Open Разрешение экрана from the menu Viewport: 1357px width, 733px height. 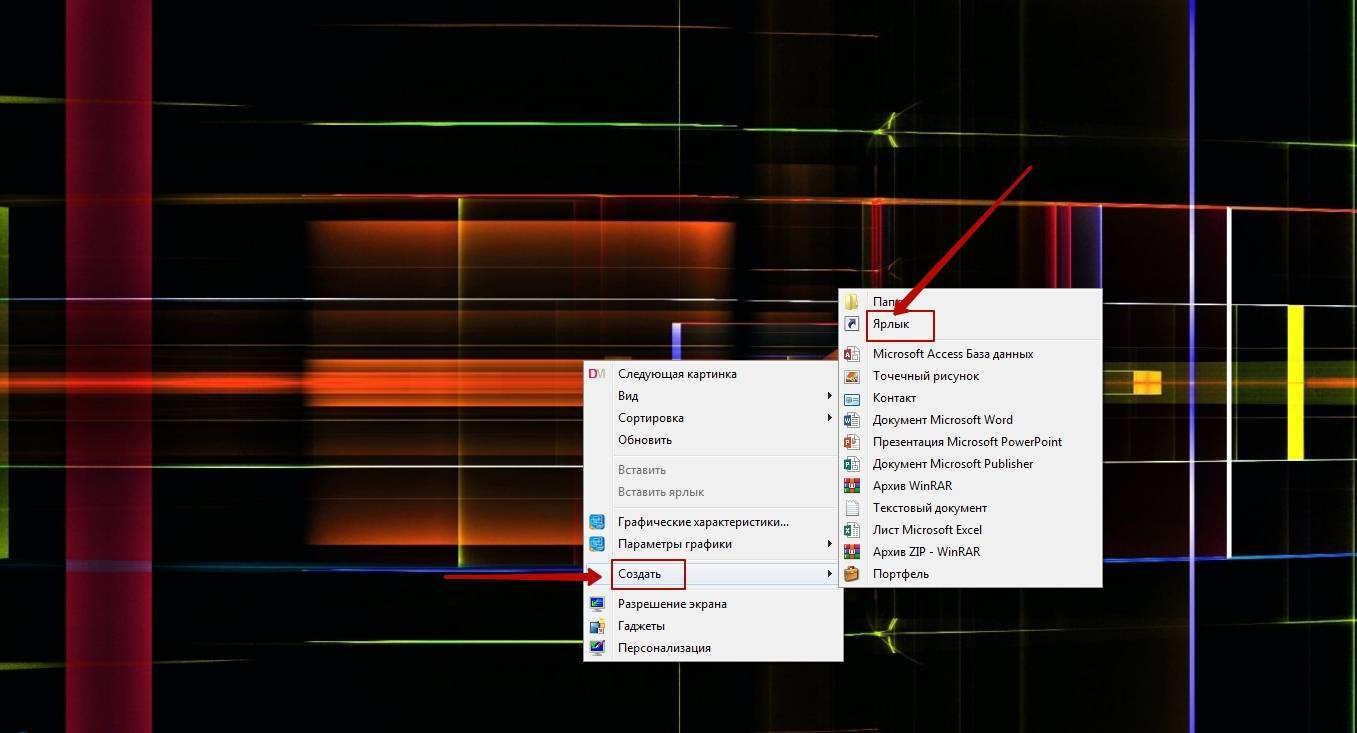[672, 604]
